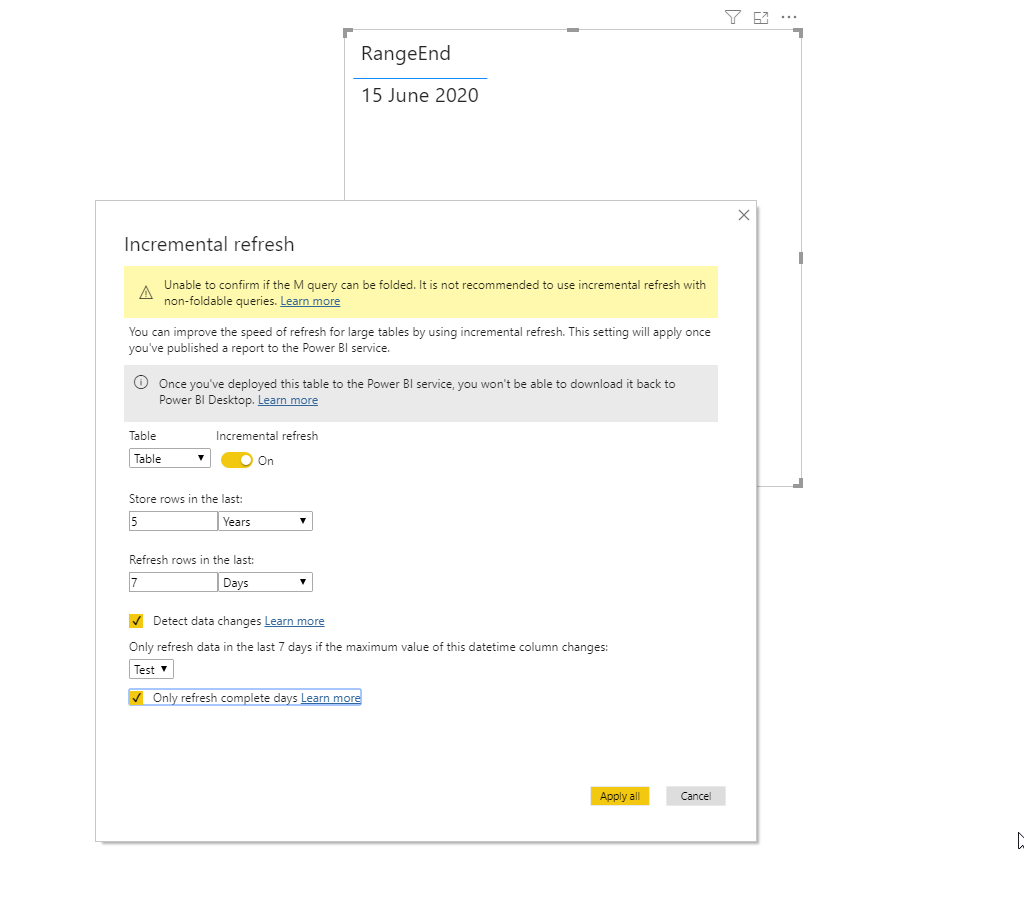1024x910 pixels.
Task: Click the visual's right-middle resize handle
Action: 801,258
